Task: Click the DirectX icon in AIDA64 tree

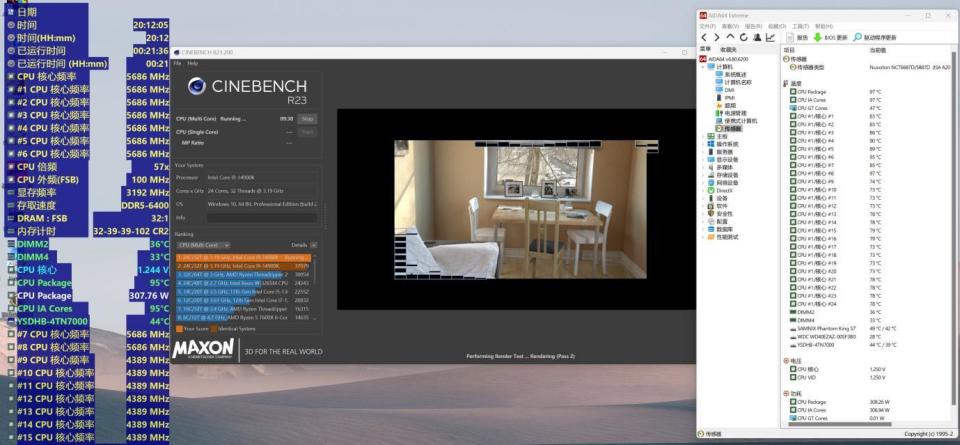Action: tap(710, 190)
